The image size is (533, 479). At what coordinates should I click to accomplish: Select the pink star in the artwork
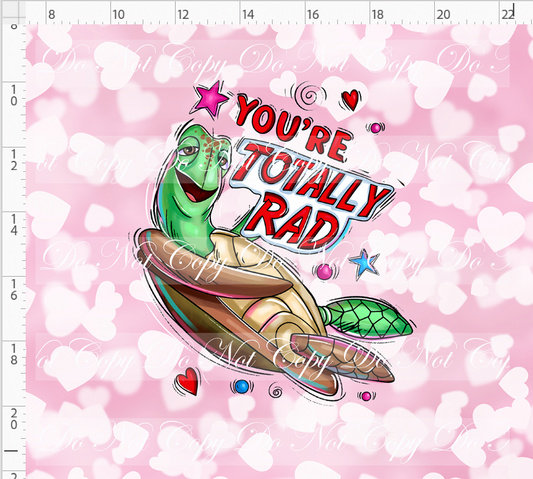pyautogui.click(x=211, y=99)
